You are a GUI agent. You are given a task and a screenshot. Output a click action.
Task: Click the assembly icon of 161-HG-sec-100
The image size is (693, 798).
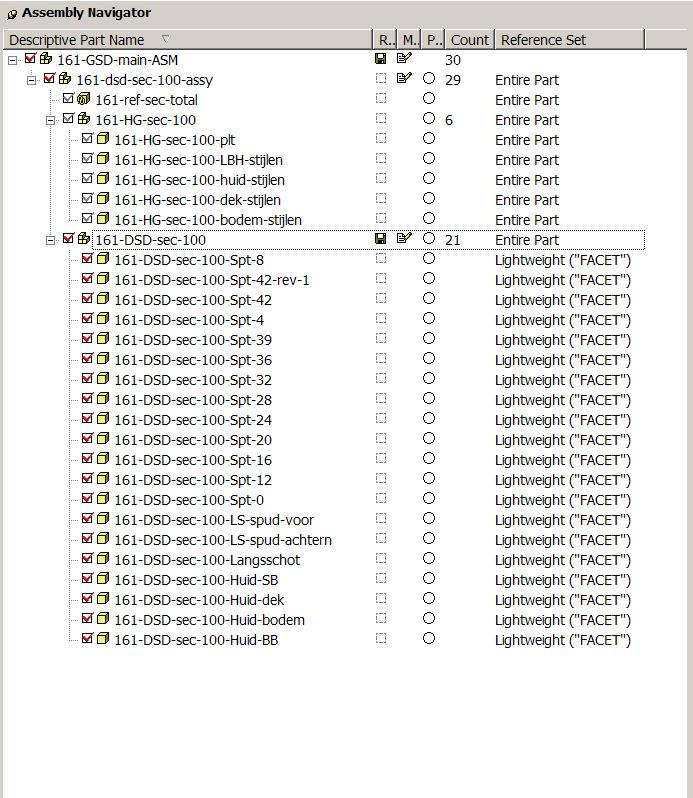[84, 119]
